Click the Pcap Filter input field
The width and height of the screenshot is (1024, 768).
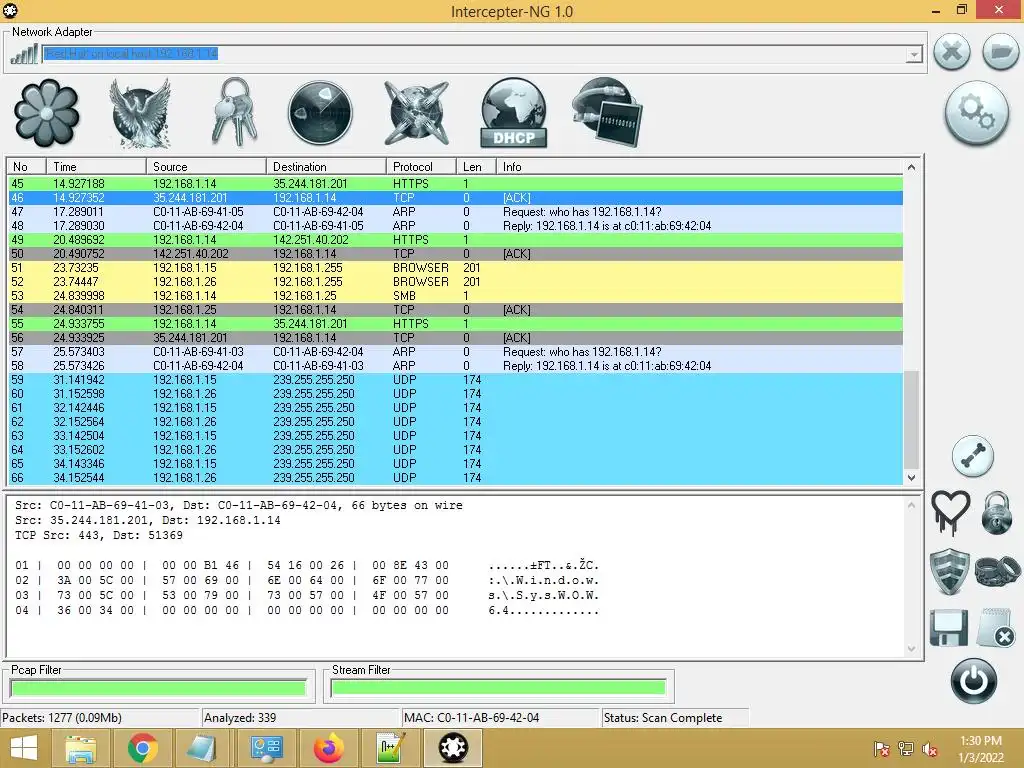[x=158, y=688]
